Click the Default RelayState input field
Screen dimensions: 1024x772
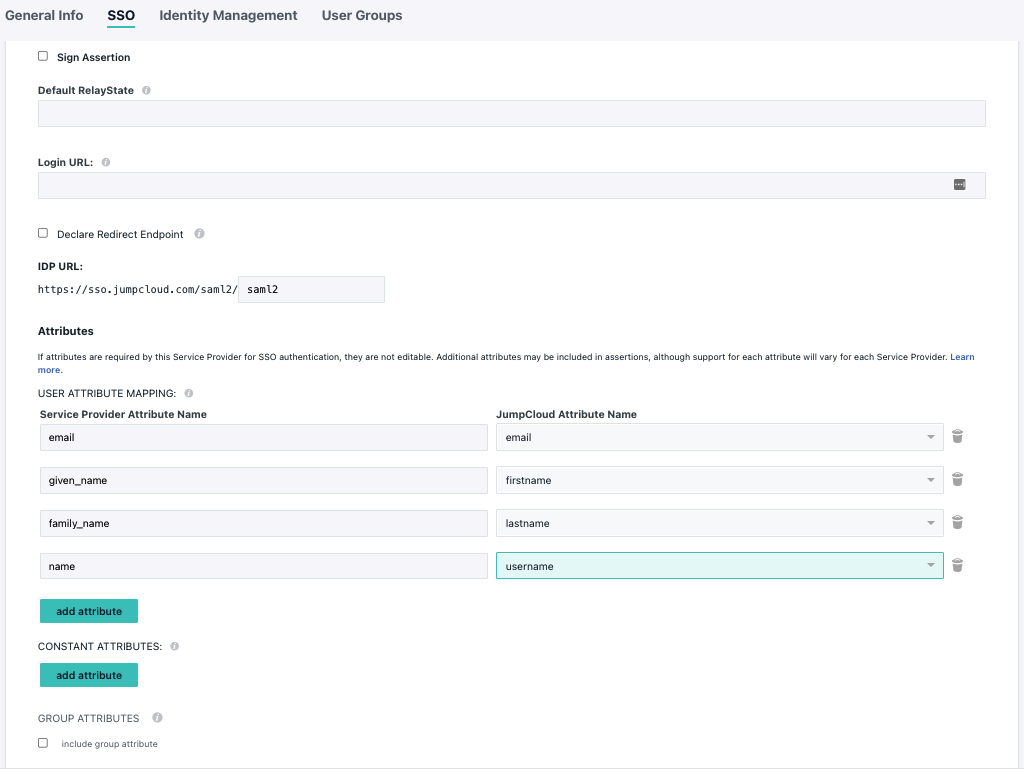click(x=511, y=114)
